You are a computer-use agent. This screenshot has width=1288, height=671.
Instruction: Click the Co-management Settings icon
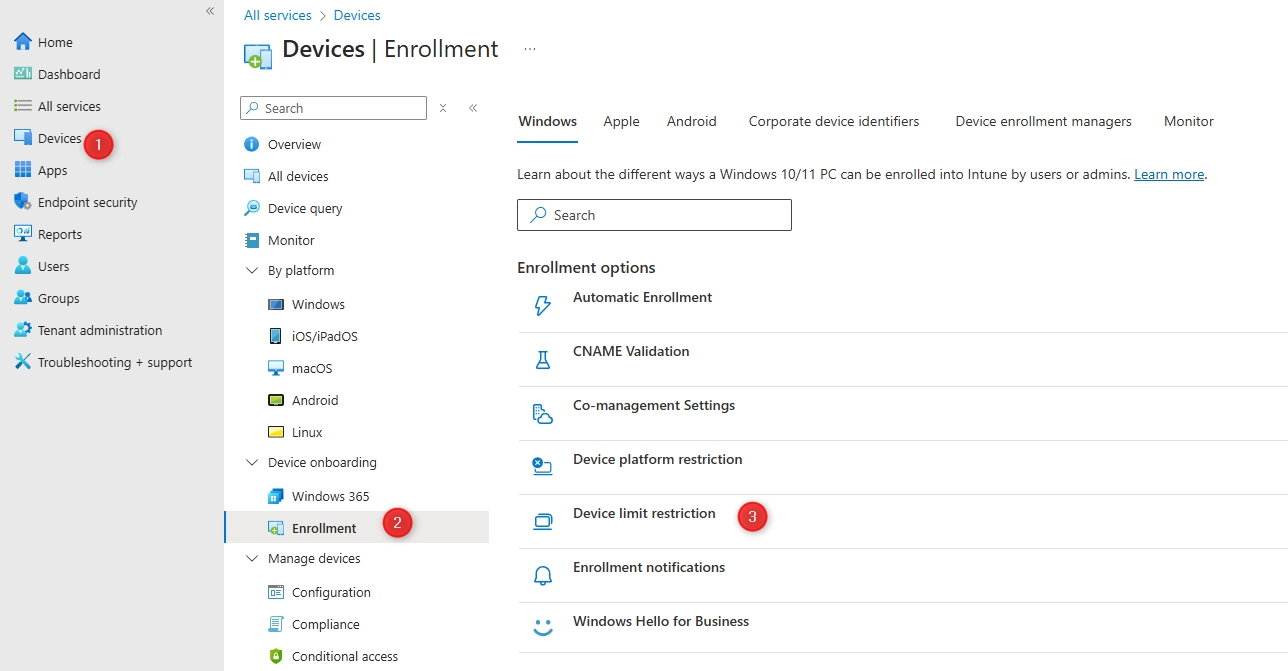click(543, 414)
